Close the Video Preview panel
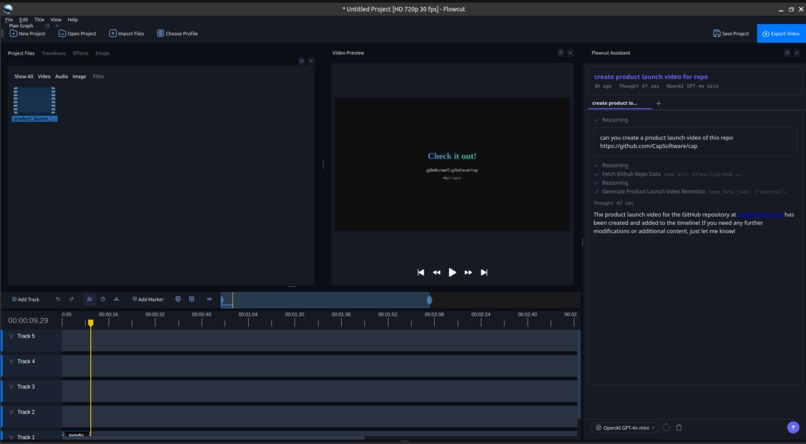Image resolution: width=806 pixels, height=444 pixels. [570, 53]
